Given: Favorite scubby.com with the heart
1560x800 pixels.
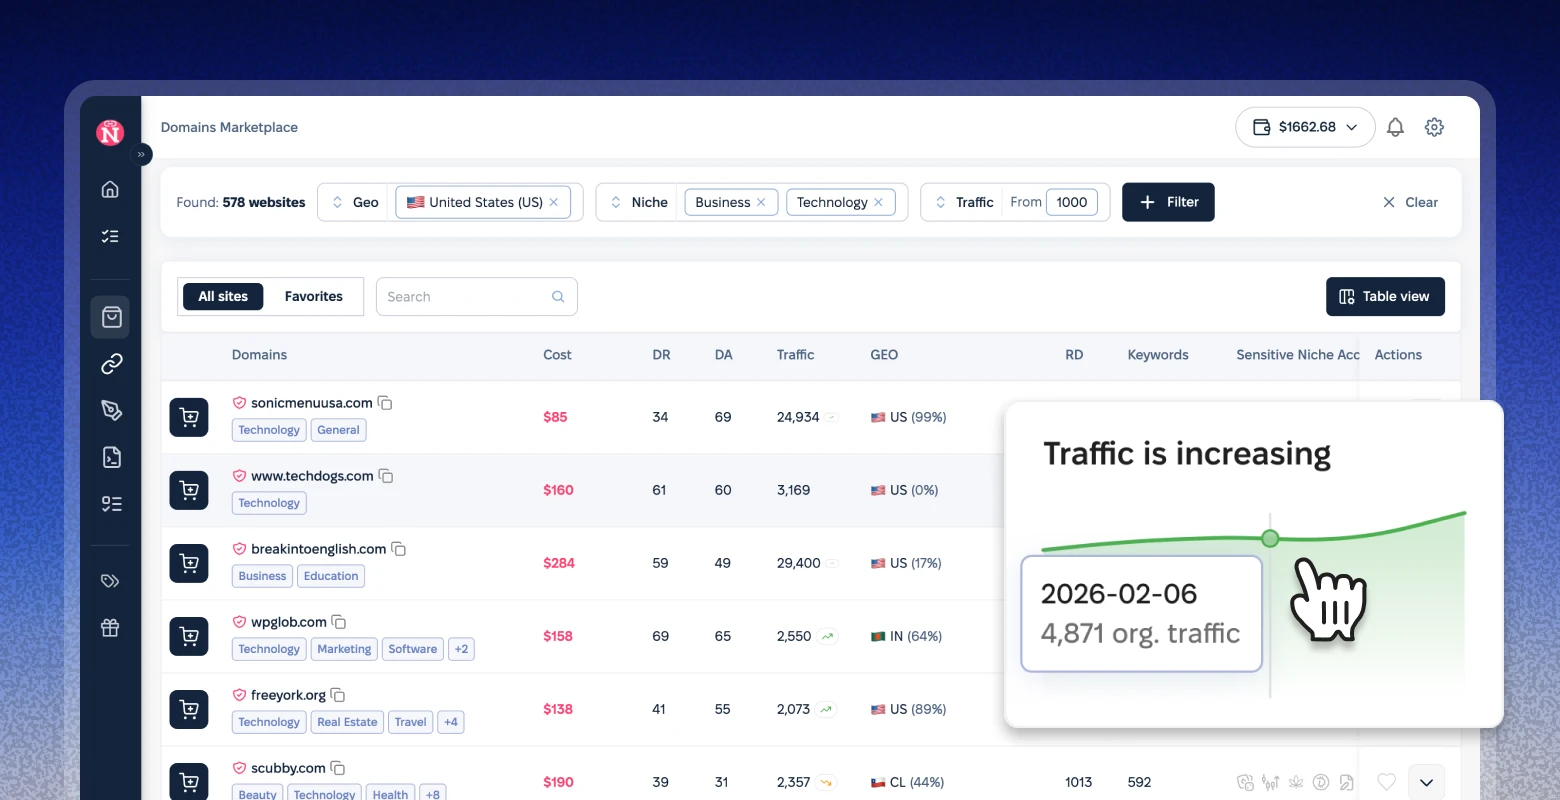Looking at the screenshot, I should [x=1386, y=782].
